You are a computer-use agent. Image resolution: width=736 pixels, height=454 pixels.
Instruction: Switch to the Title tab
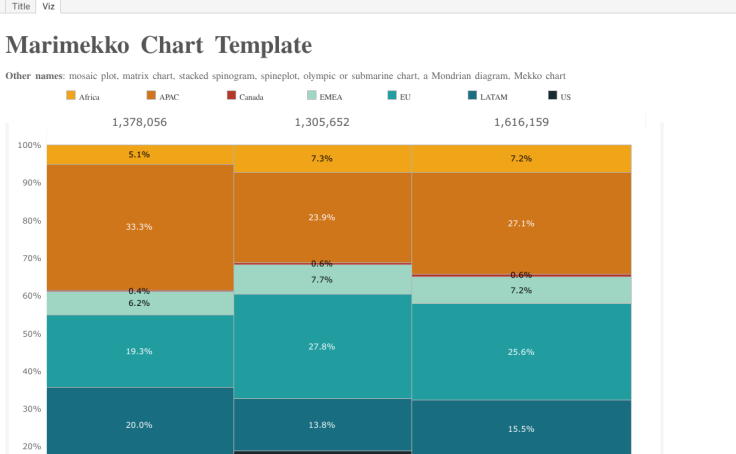tap(20, 6)
